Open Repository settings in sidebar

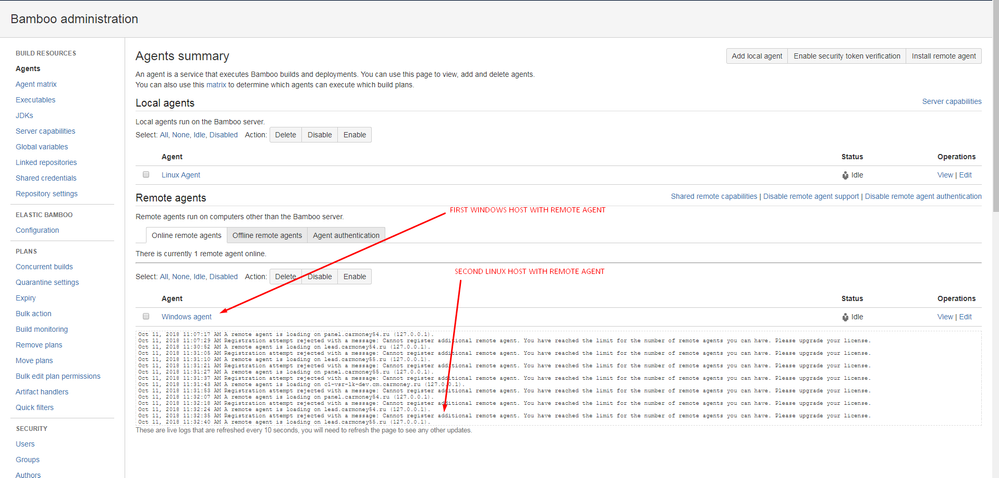tap(47, 194)
